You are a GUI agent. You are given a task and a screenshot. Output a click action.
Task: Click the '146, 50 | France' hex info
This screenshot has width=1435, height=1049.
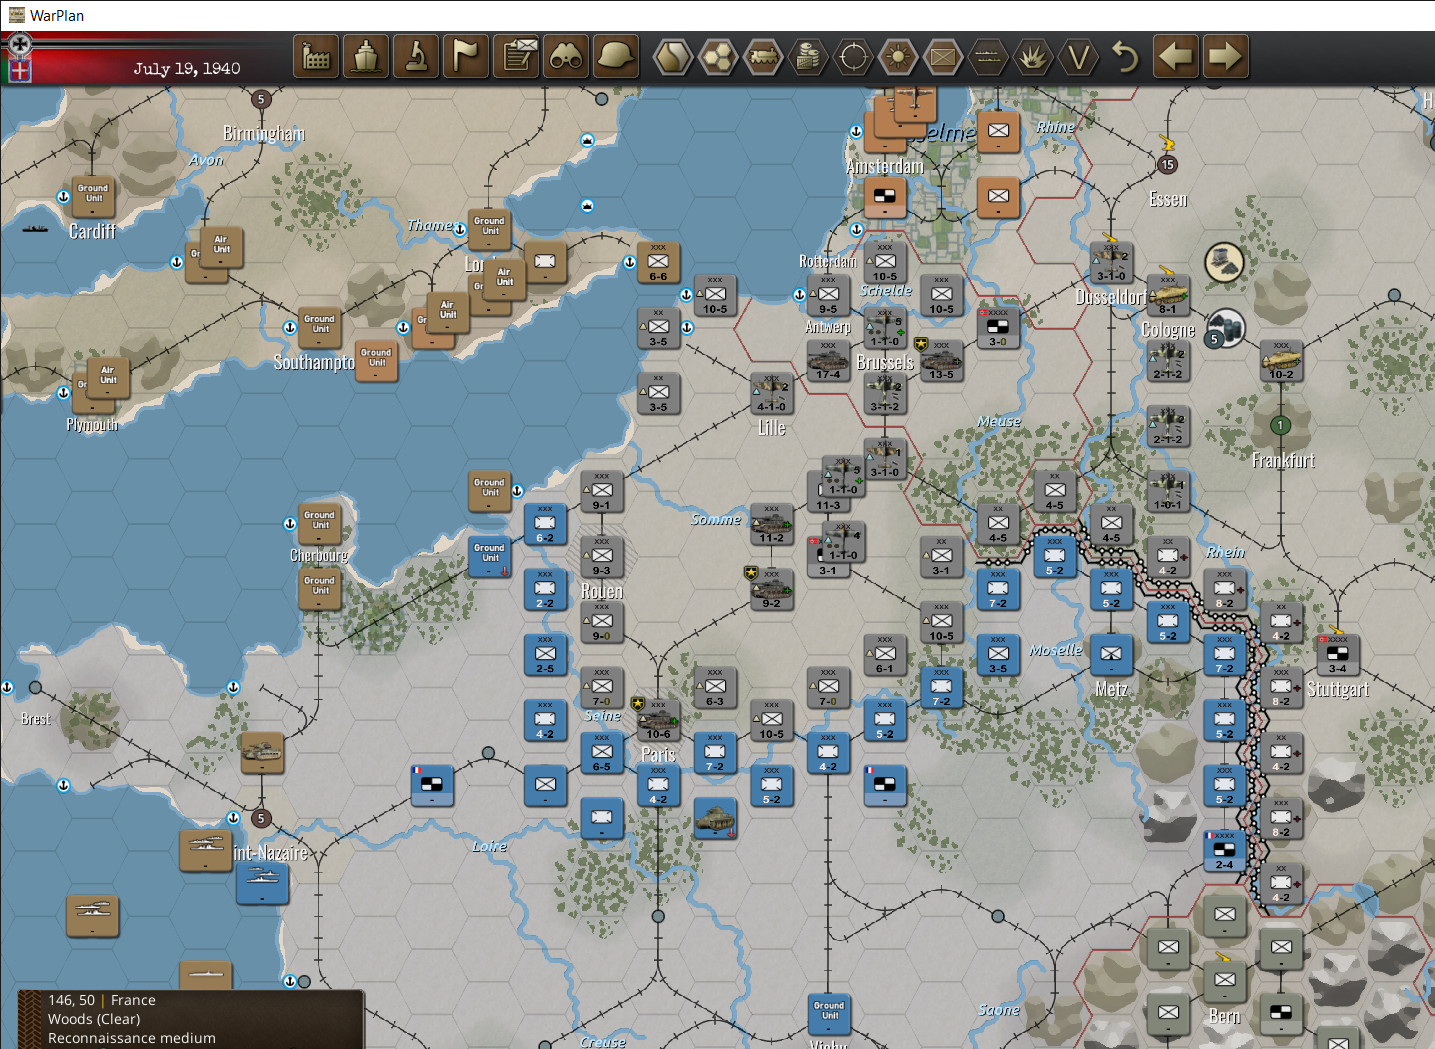(x=102, y=1000)
